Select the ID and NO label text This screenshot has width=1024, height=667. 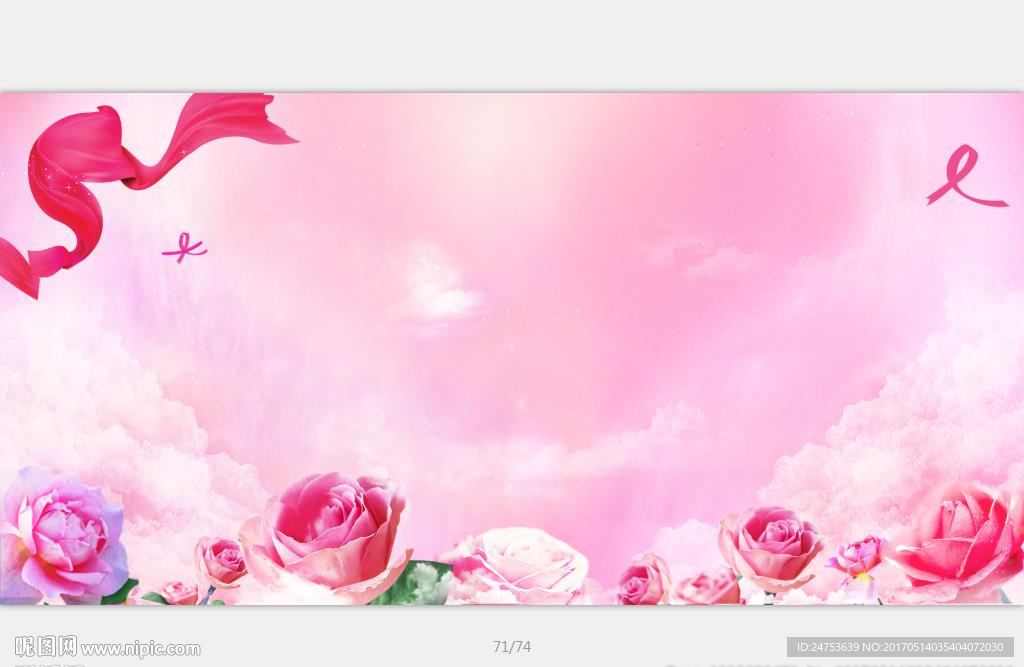pos(900,647)
